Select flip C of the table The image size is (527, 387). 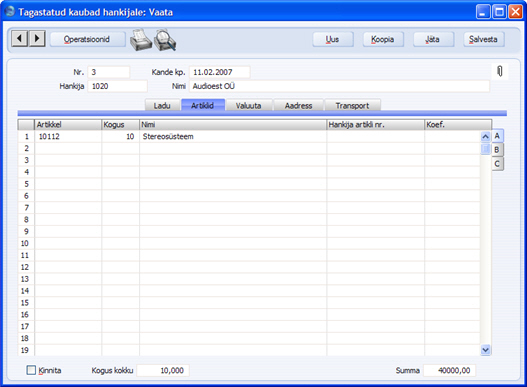(x=497, y=164)
